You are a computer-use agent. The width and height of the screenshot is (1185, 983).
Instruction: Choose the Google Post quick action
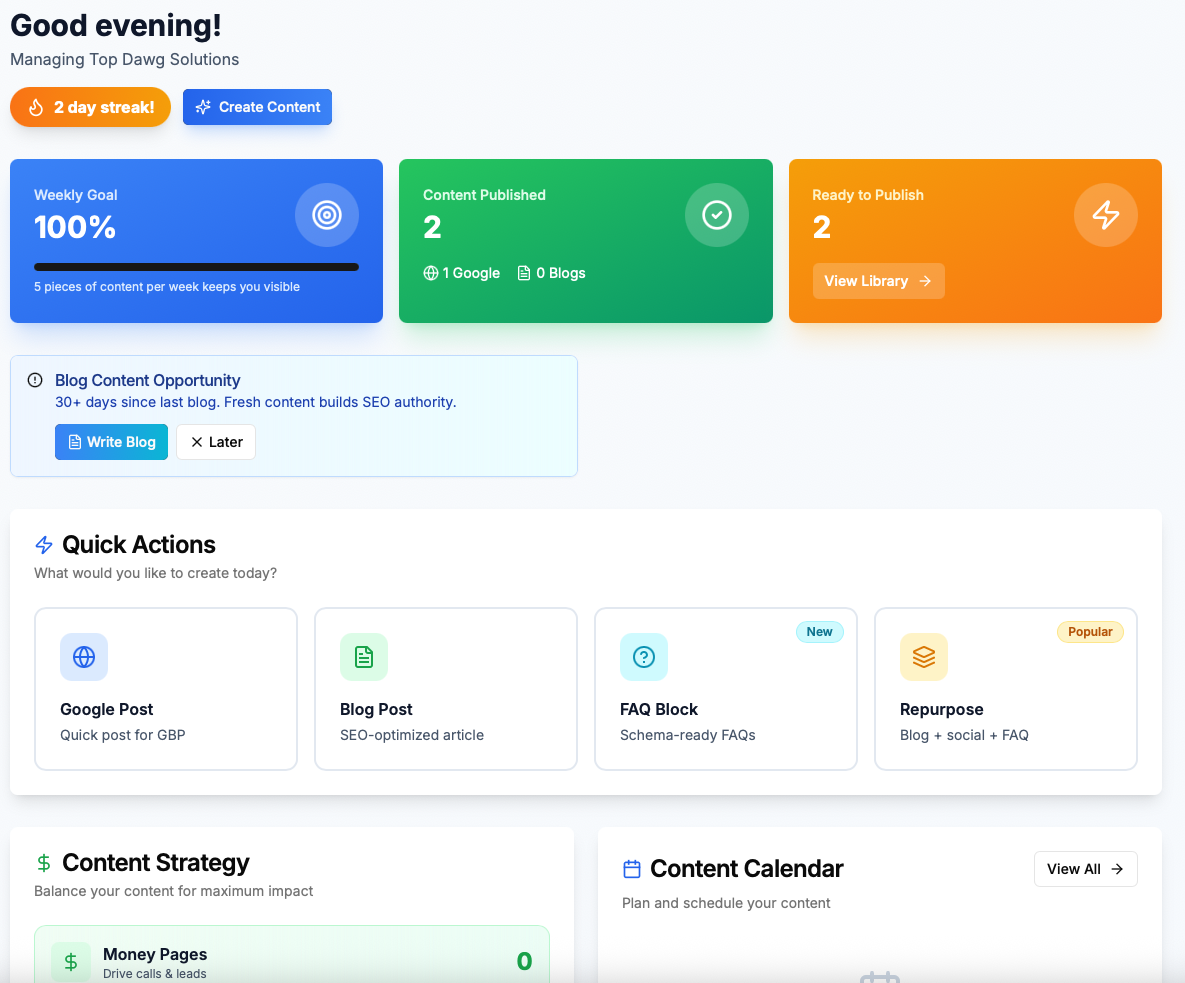coord(166,689)
